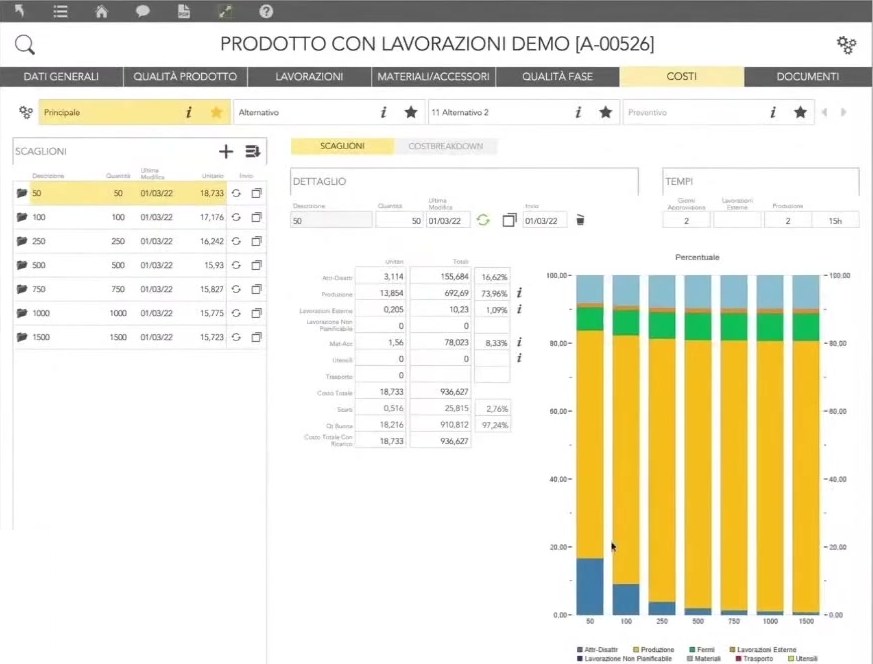873x664 pixels.
Task: Click the copy icon in row 500
Action: click(256, 265)
